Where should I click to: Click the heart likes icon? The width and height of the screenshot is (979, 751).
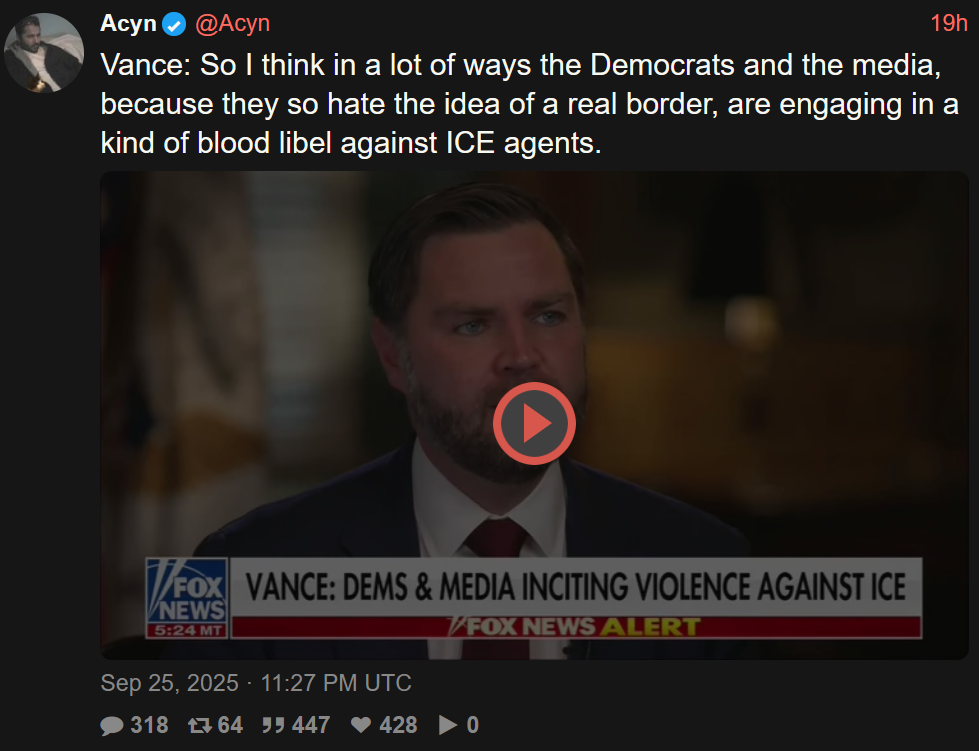click(x=362, y=726)
